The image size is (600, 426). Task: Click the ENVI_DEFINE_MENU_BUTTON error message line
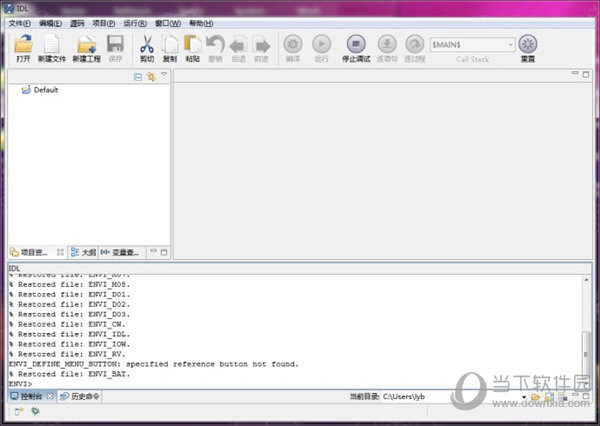[154, 364]
